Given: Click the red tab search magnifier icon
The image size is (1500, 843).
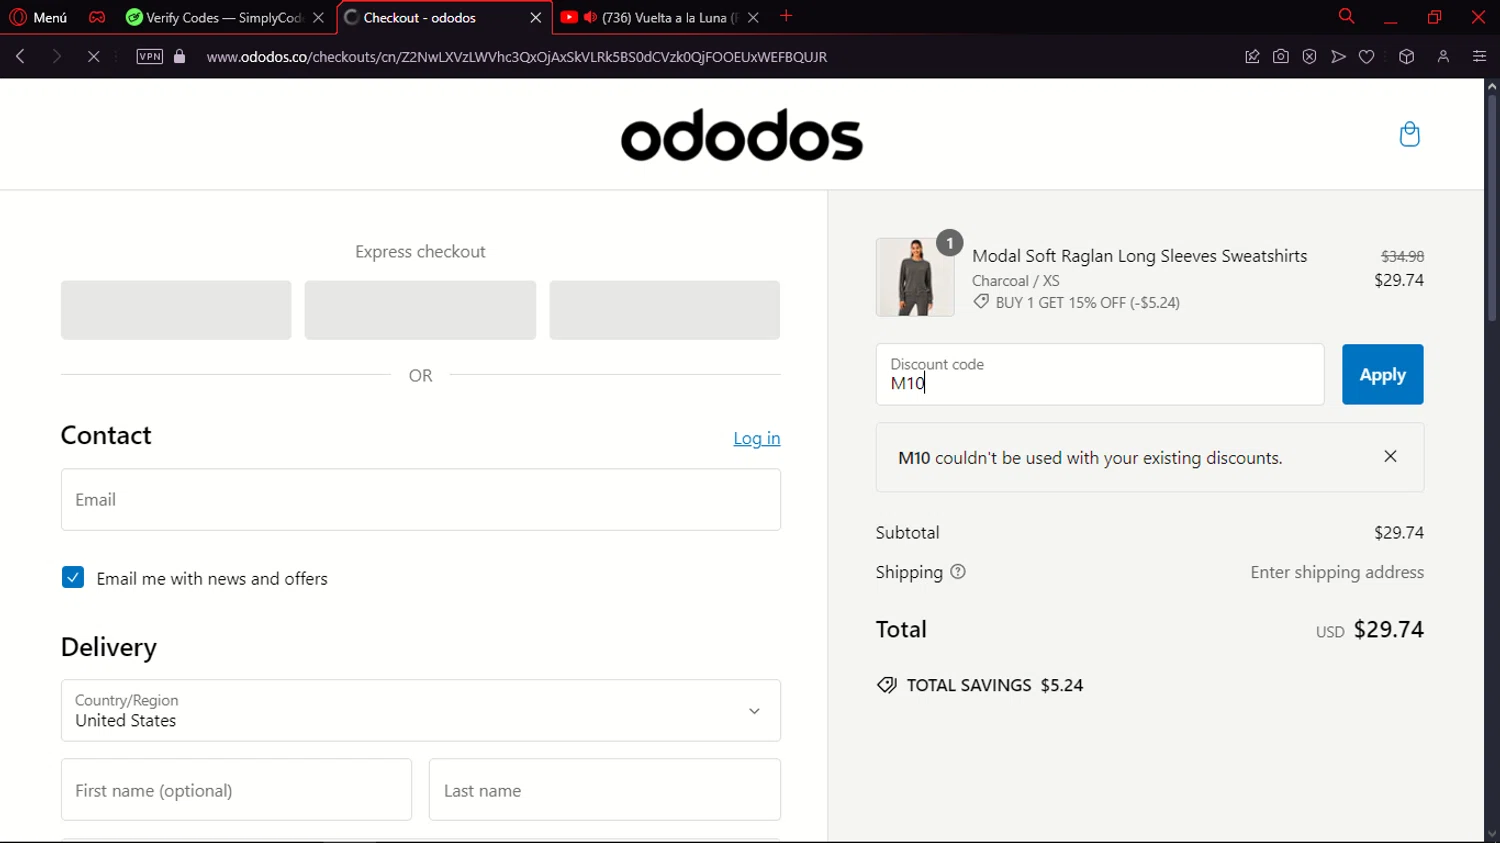Looking at the screenshot, I should pos(1346,16).
